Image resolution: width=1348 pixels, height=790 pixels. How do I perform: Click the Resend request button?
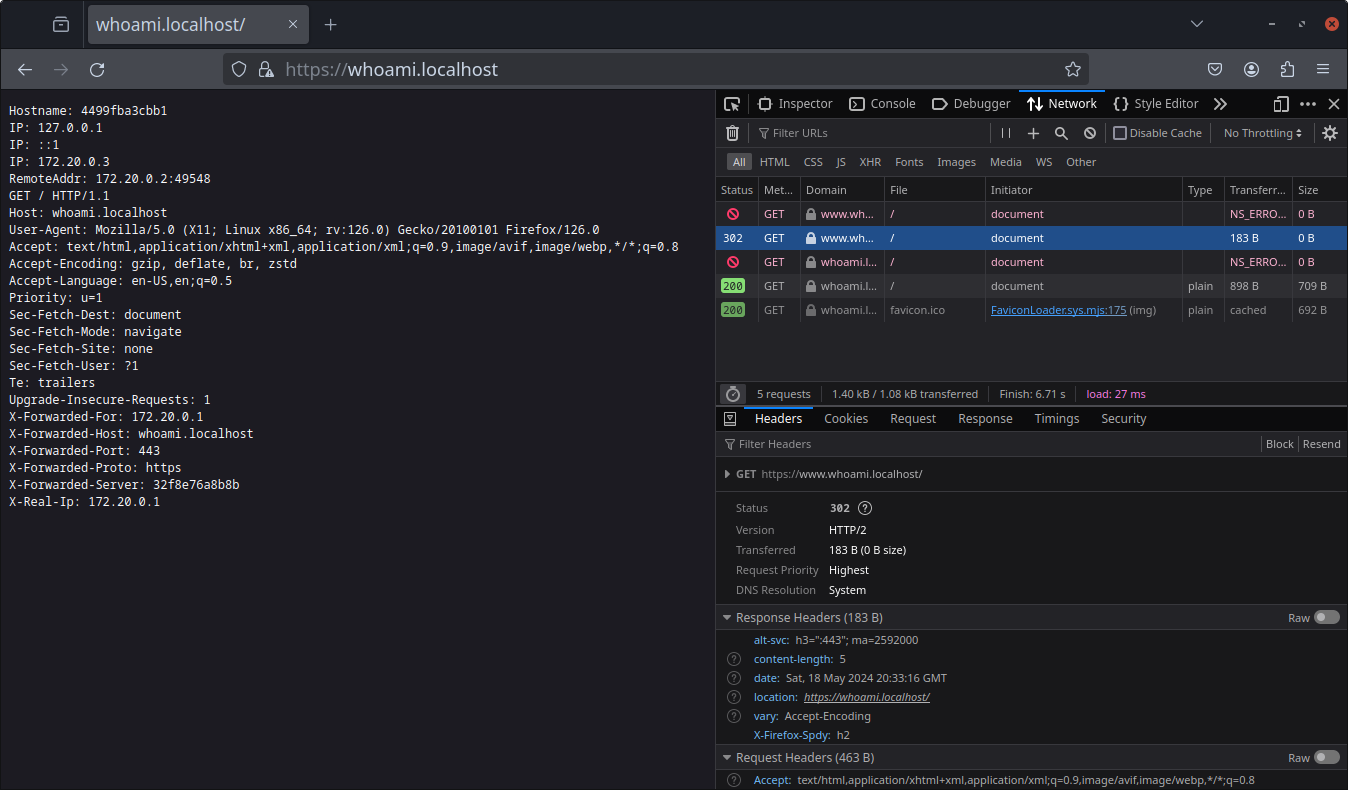coord(1321,444)
